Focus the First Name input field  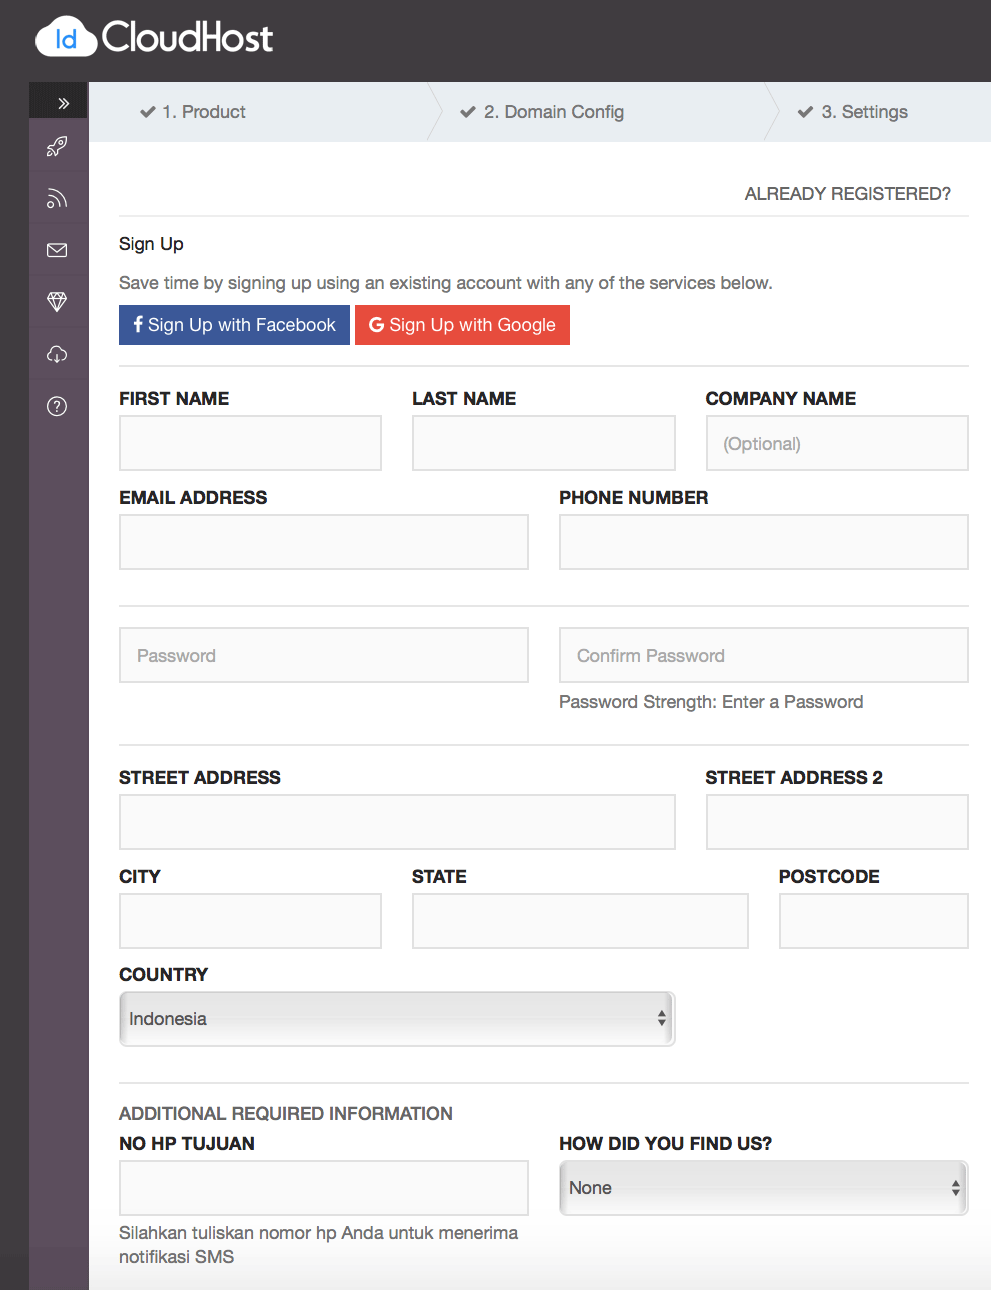[250, 443]
